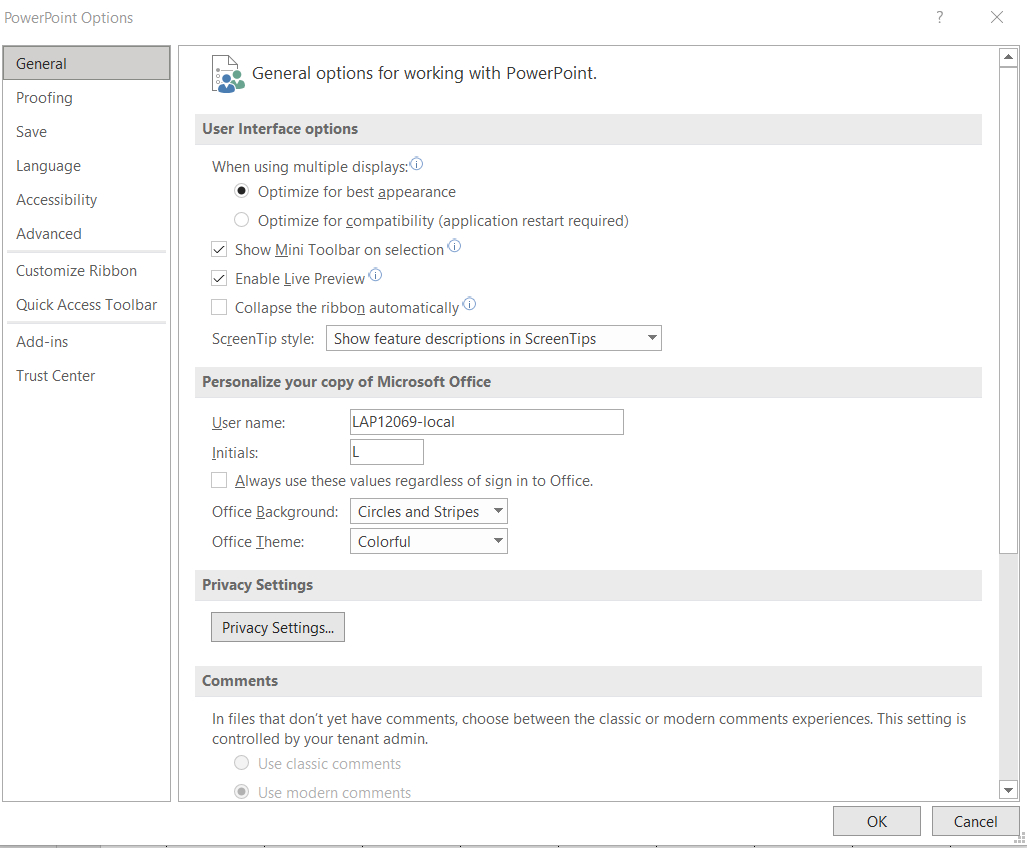Viewport: 1027px width, 848px height.
Task: Check Always use these values regardless of sign in
Action: (219, 481)
